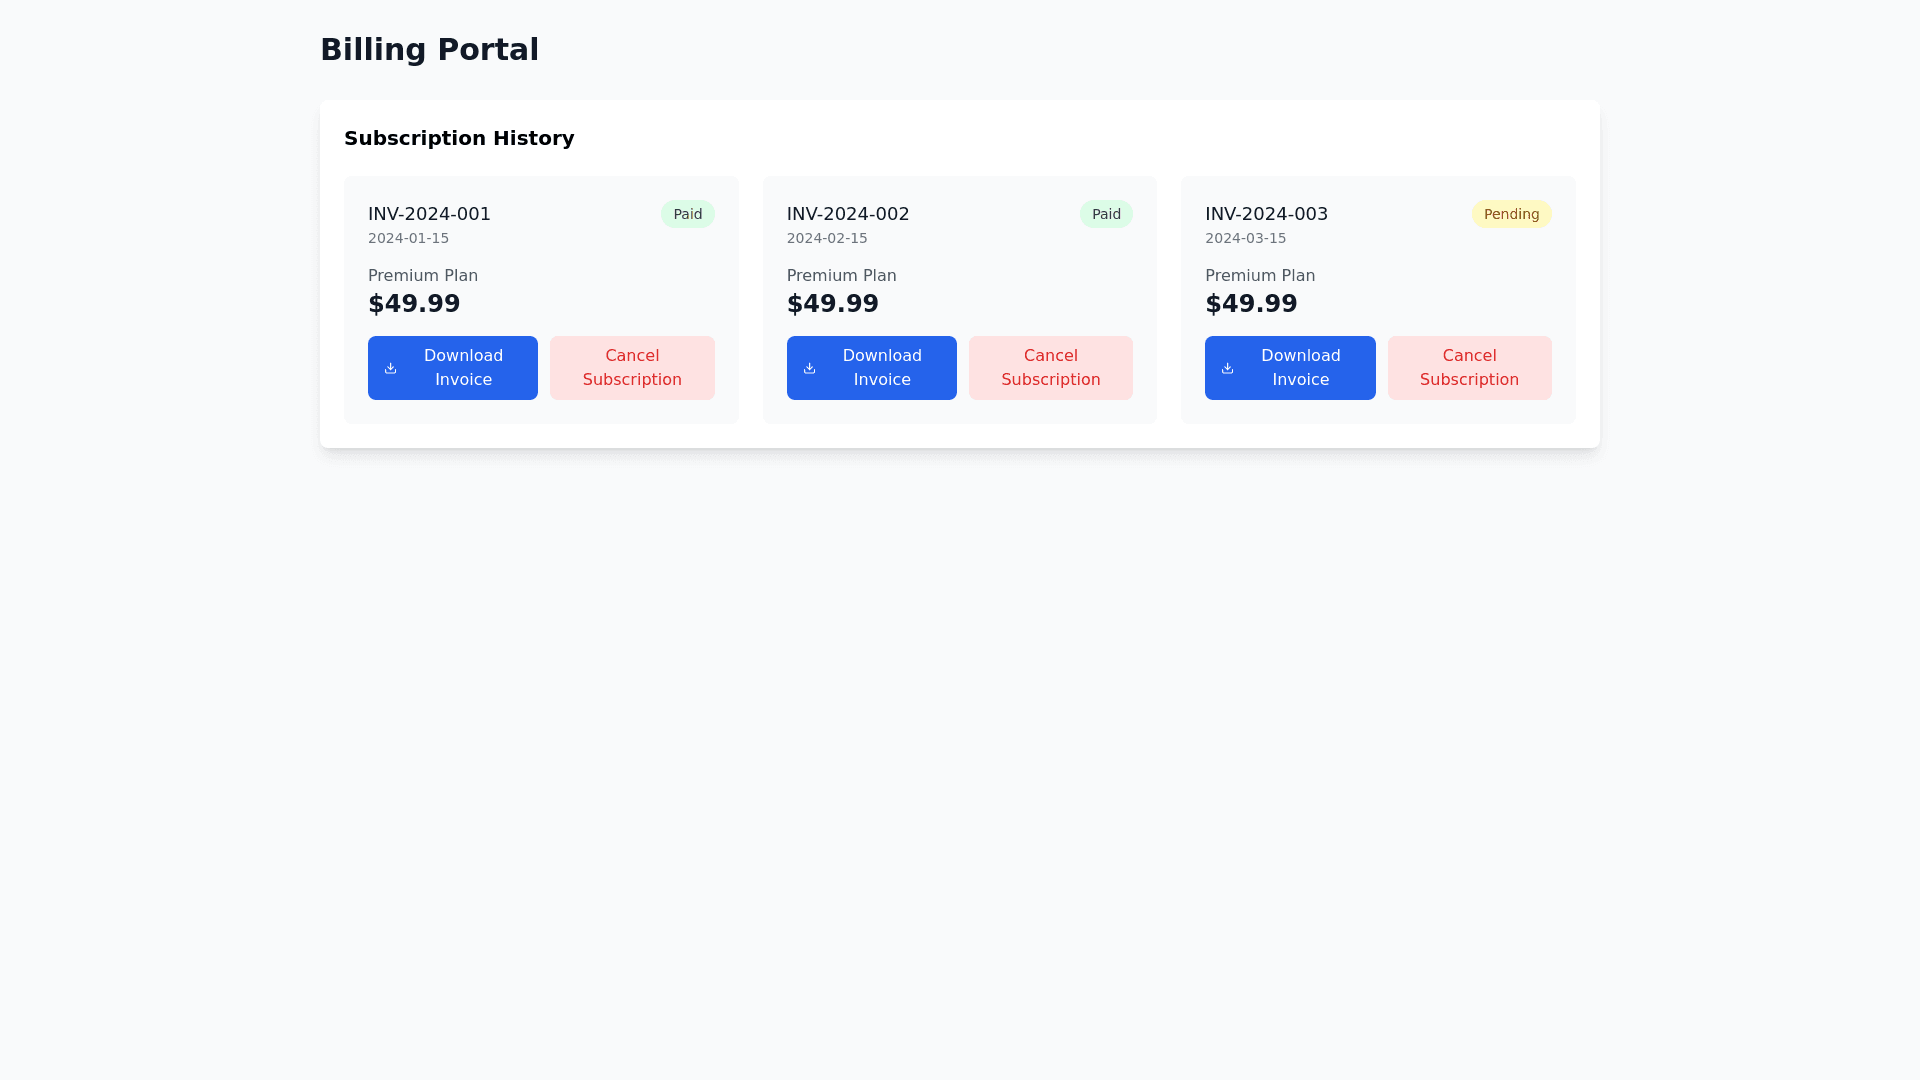Image resolution: width=1920 pixels, height=1080 pixels.
Task: Click the green Paid badge on INV-2024-001
Action: (x=687, y=213)
